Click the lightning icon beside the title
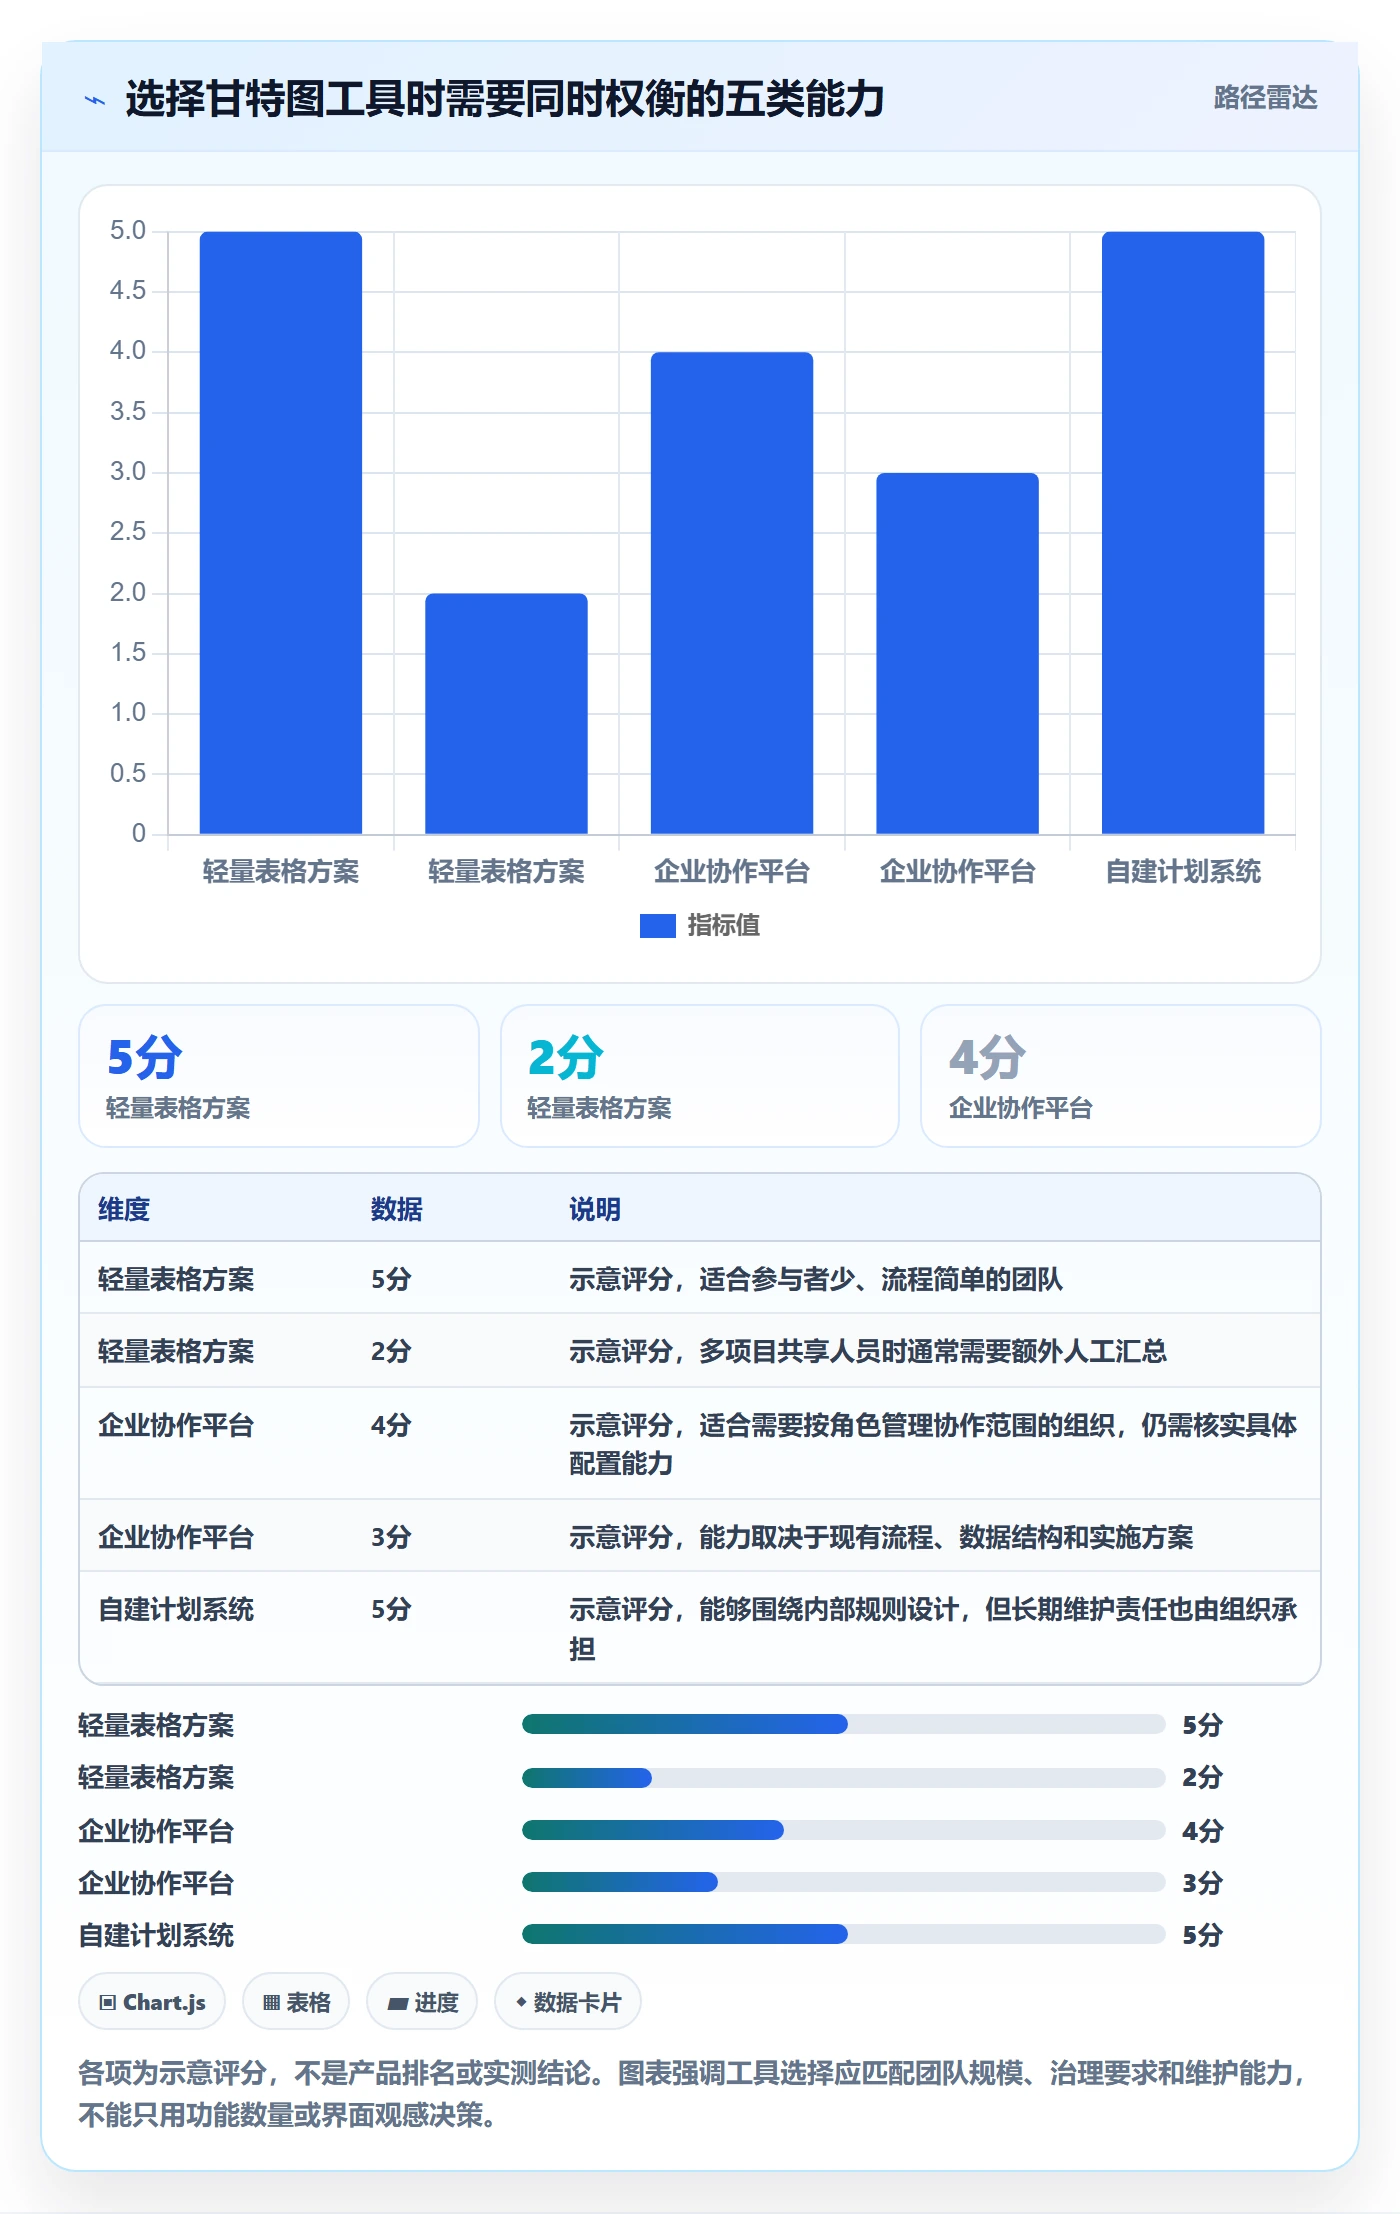The image size is (1400, 2214). click(x=95, y=100)
